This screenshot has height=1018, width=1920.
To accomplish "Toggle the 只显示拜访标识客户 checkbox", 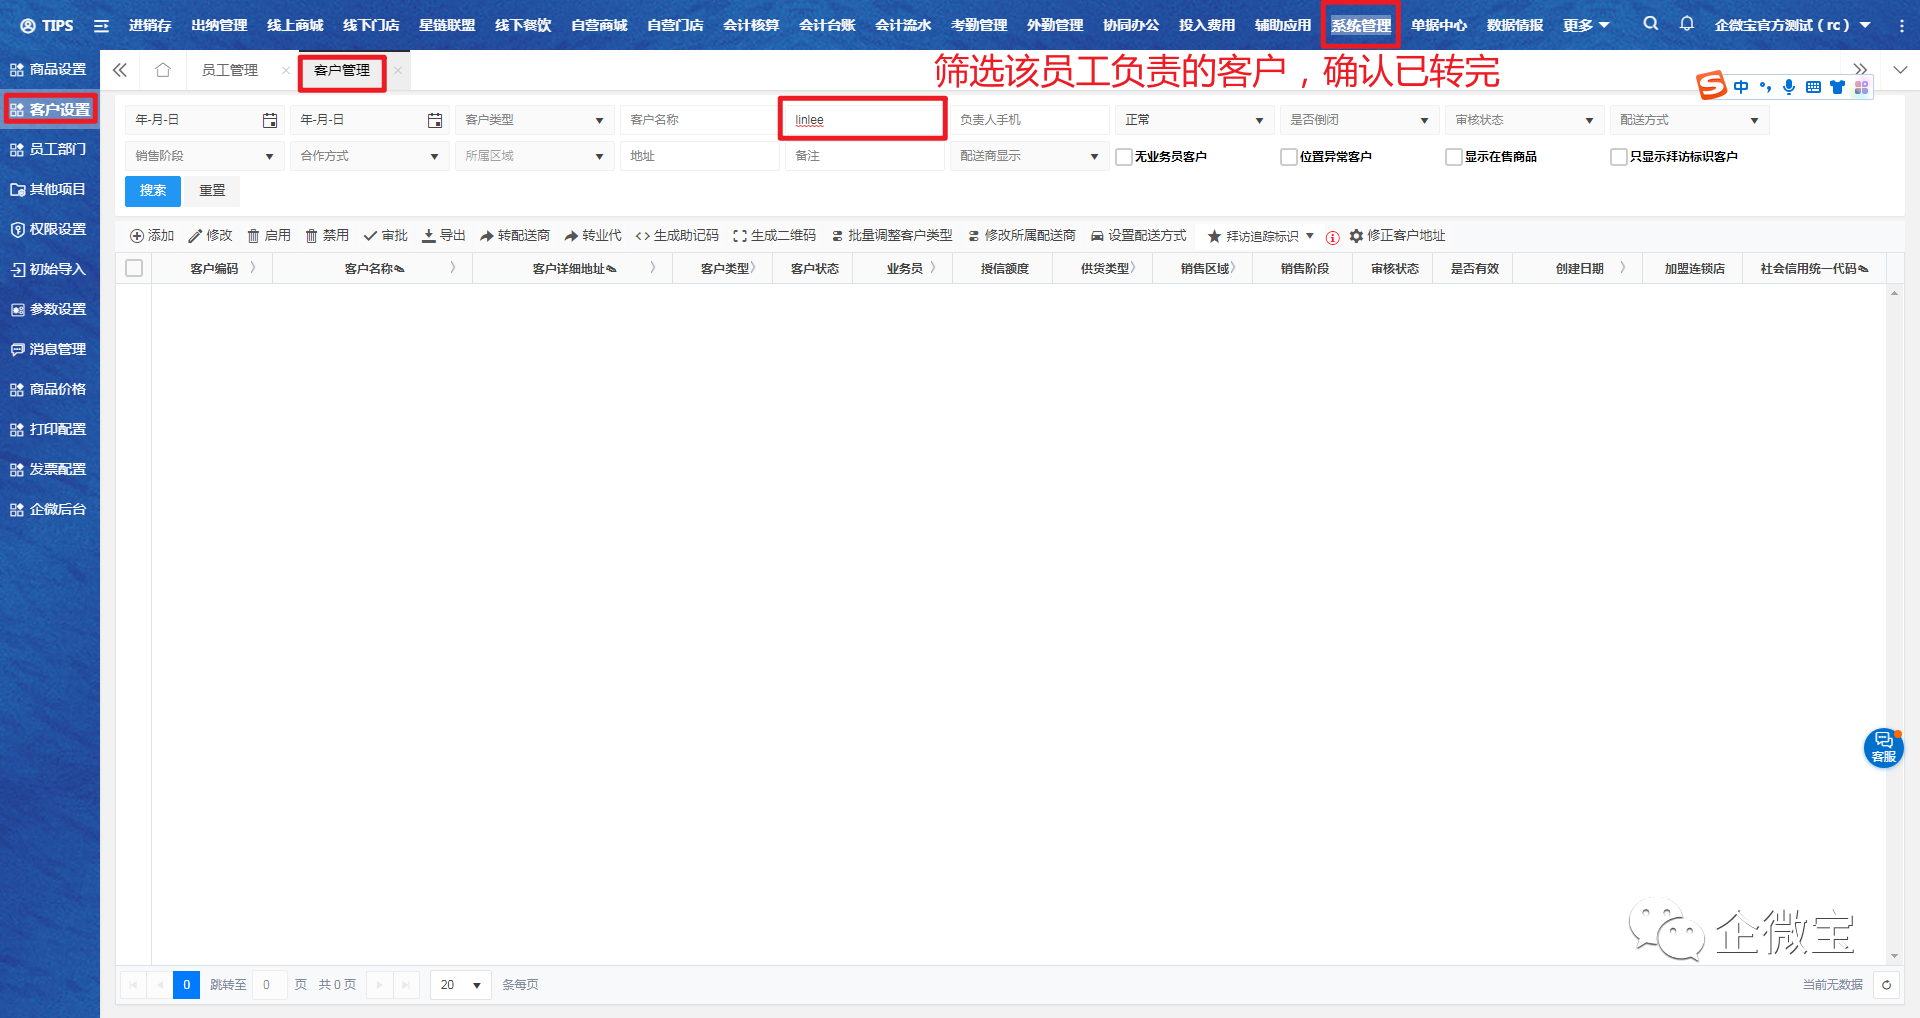I will tap(1619, 157).
